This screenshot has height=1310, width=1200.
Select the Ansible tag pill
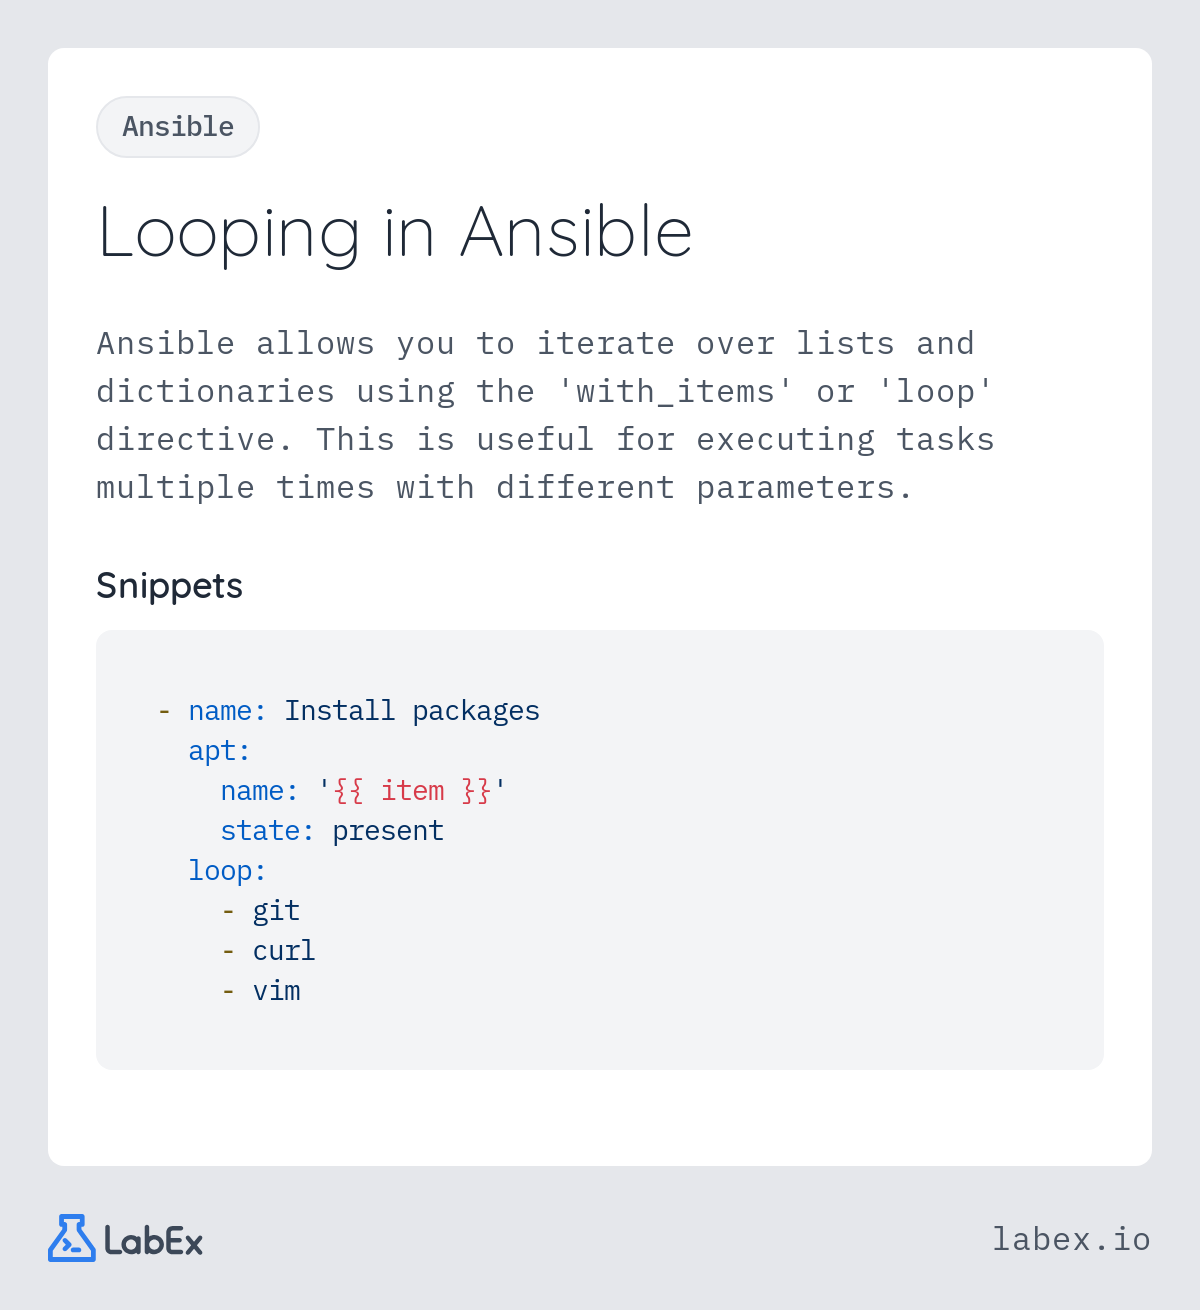[x=178, y=127]
